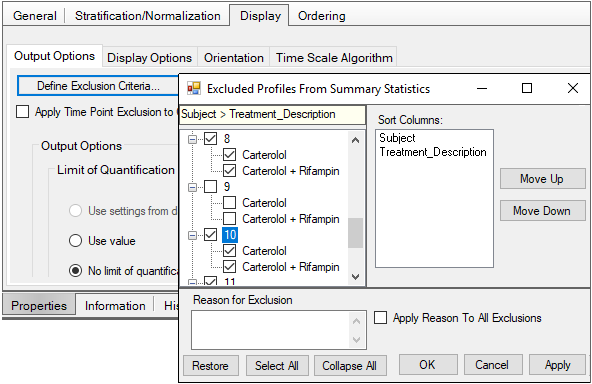This screenshot has height=384, width=592.
Task: Toggle the checkbox for subject 8
Action: point(211,139)
